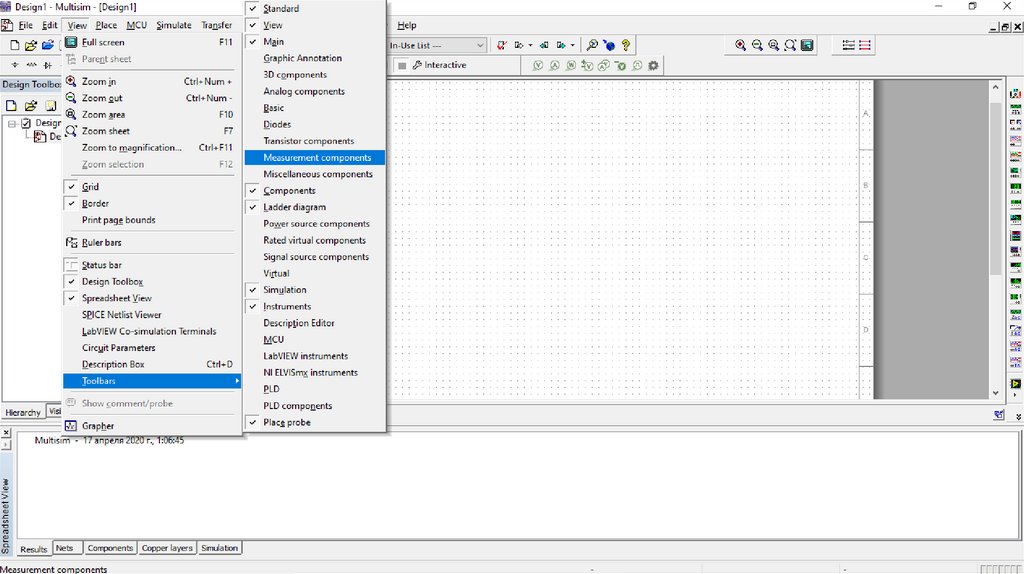Click the new design icon in Design Toolbox
Image resolution: width=1024 pixels, height=574 pixels.
point(12,105)
